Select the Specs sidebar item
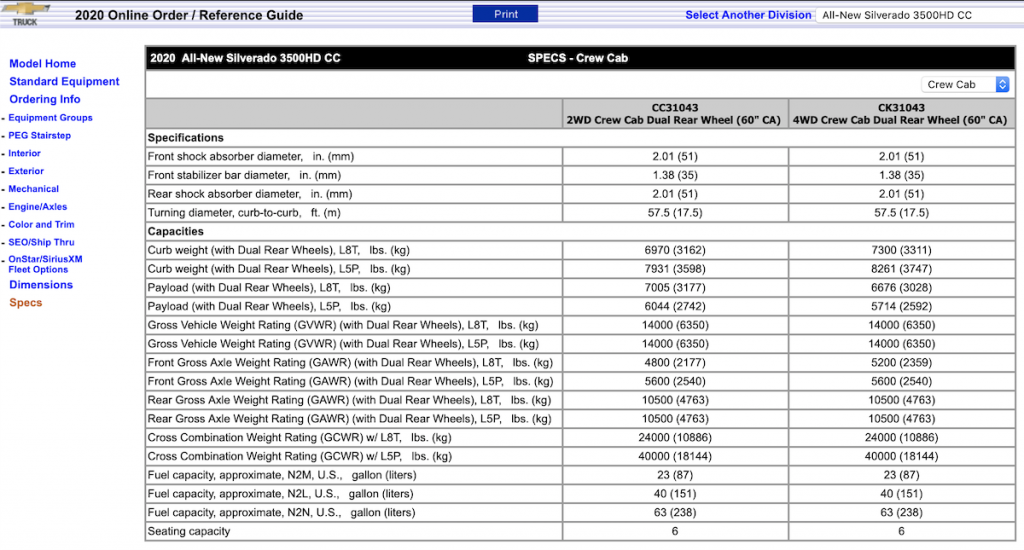Image resolution: width=1024 pixels, height=550 pixels. click(x=25, y=302)
